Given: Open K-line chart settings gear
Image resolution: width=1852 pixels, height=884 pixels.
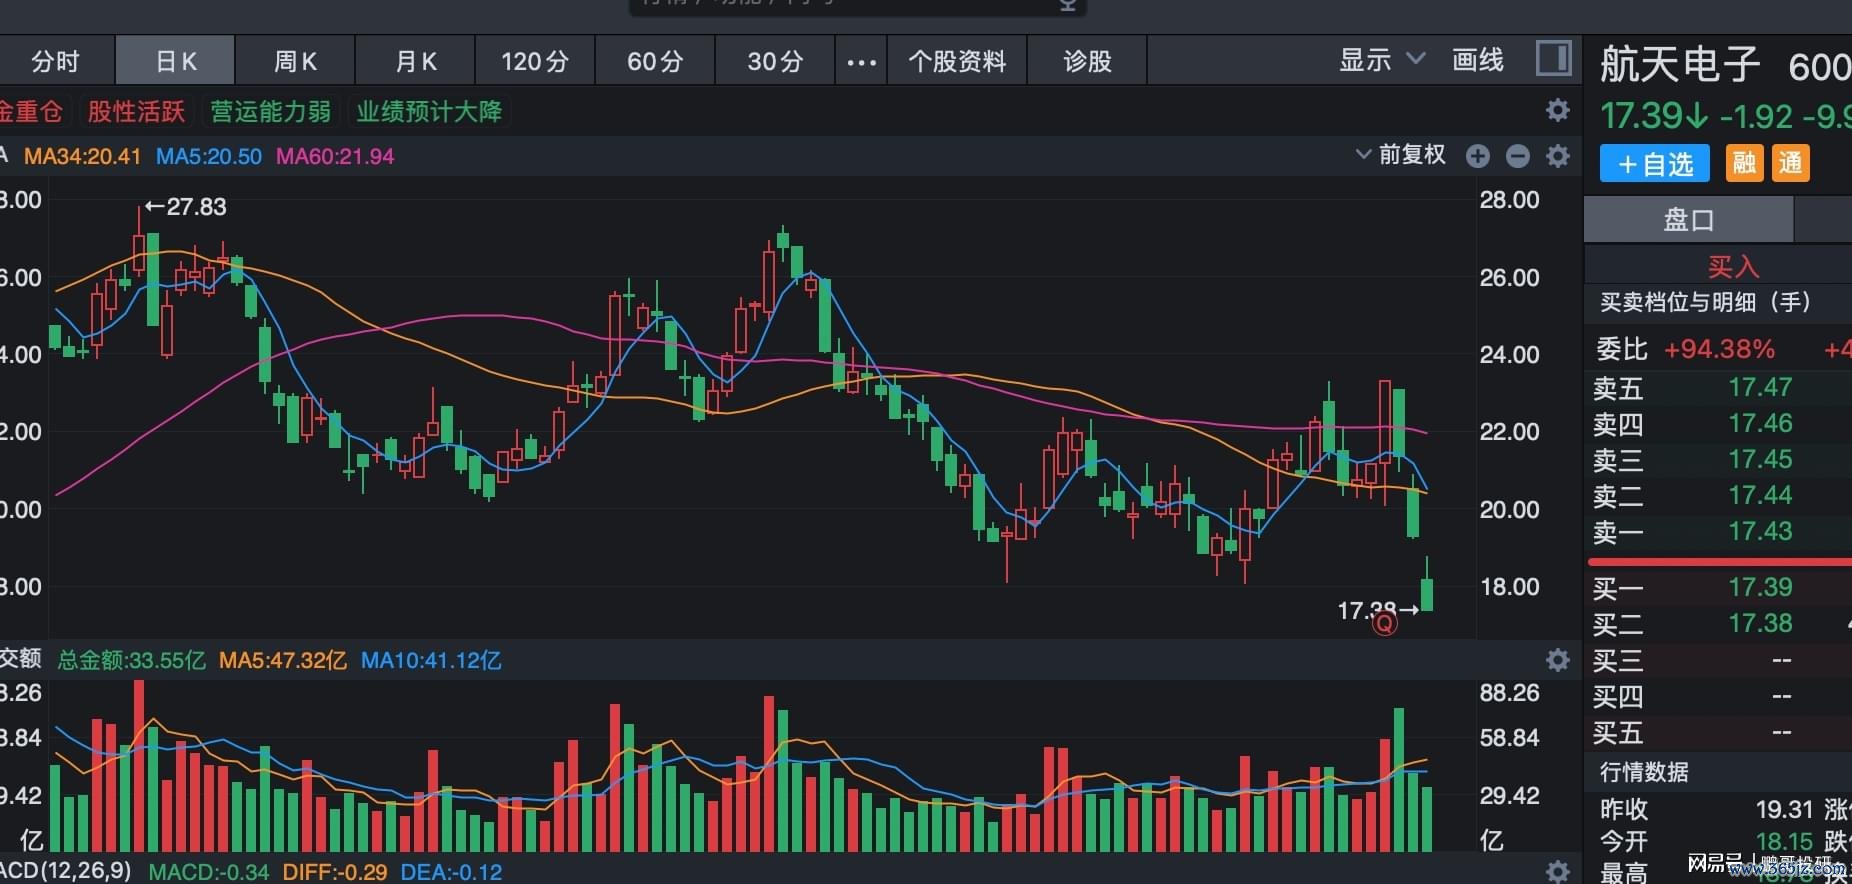Looking at the screenshot, I should point(1558,156).
